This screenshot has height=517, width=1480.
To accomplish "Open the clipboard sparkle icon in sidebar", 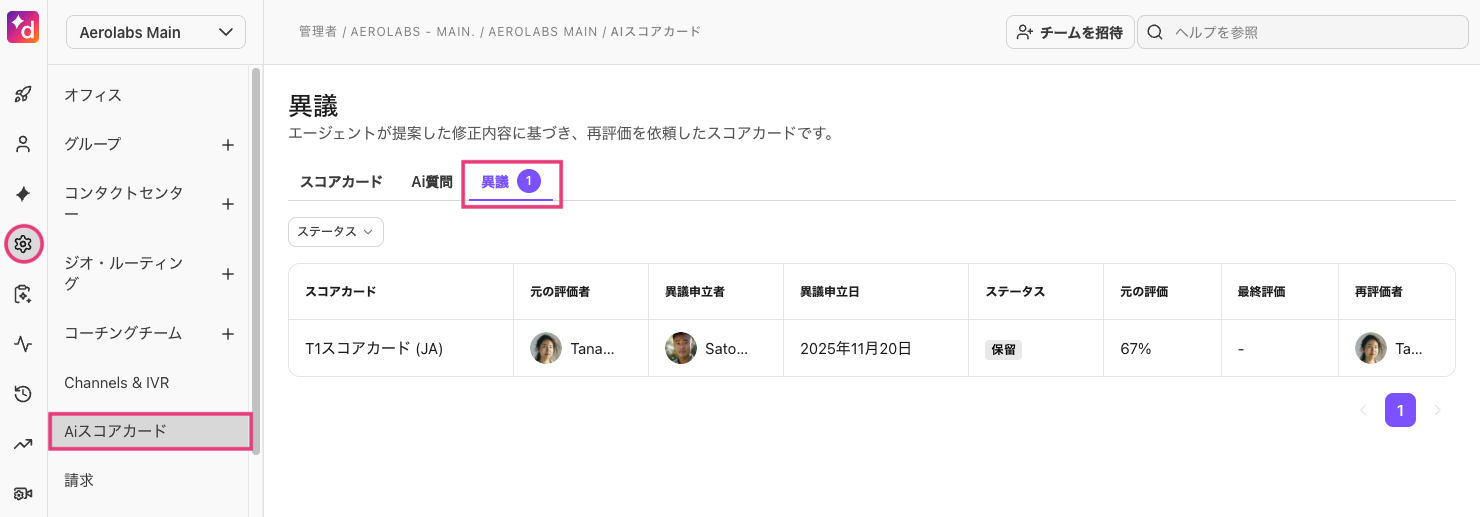I will tap(23, 294).
